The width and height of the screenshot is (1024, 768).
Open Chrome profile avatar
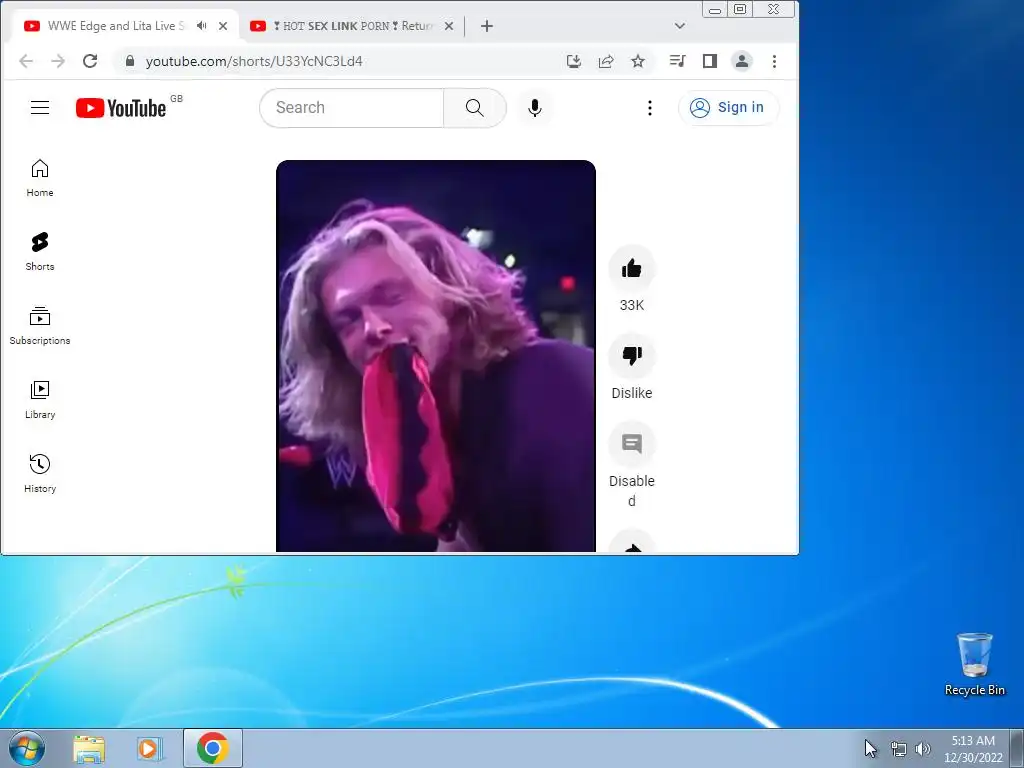pyautogui.click(x=742, y=61)
